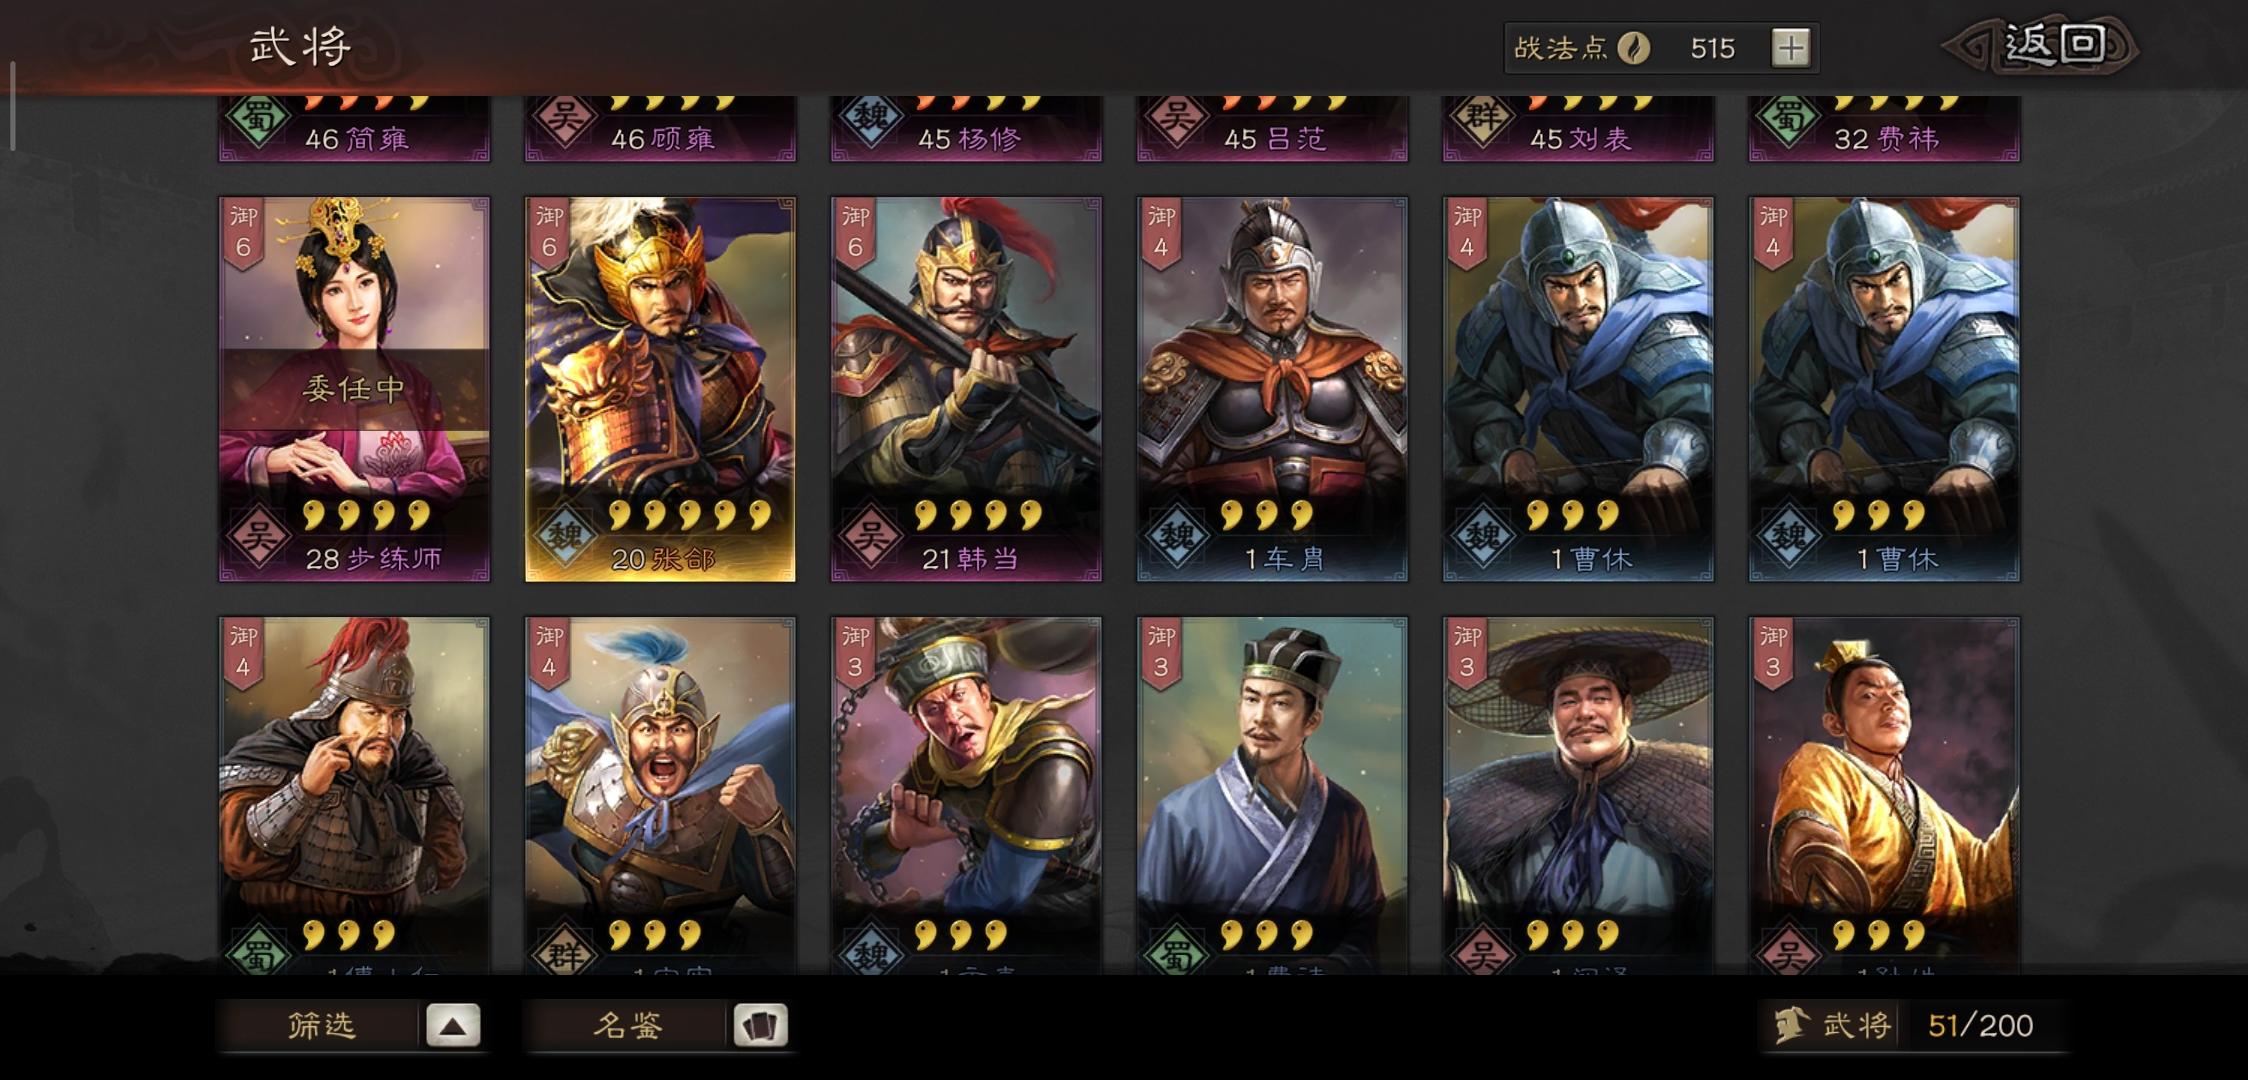Open the 韩当 general card
This screenshot has width=2248, height=1080.
pyautogui.click(x=966, y=389)
